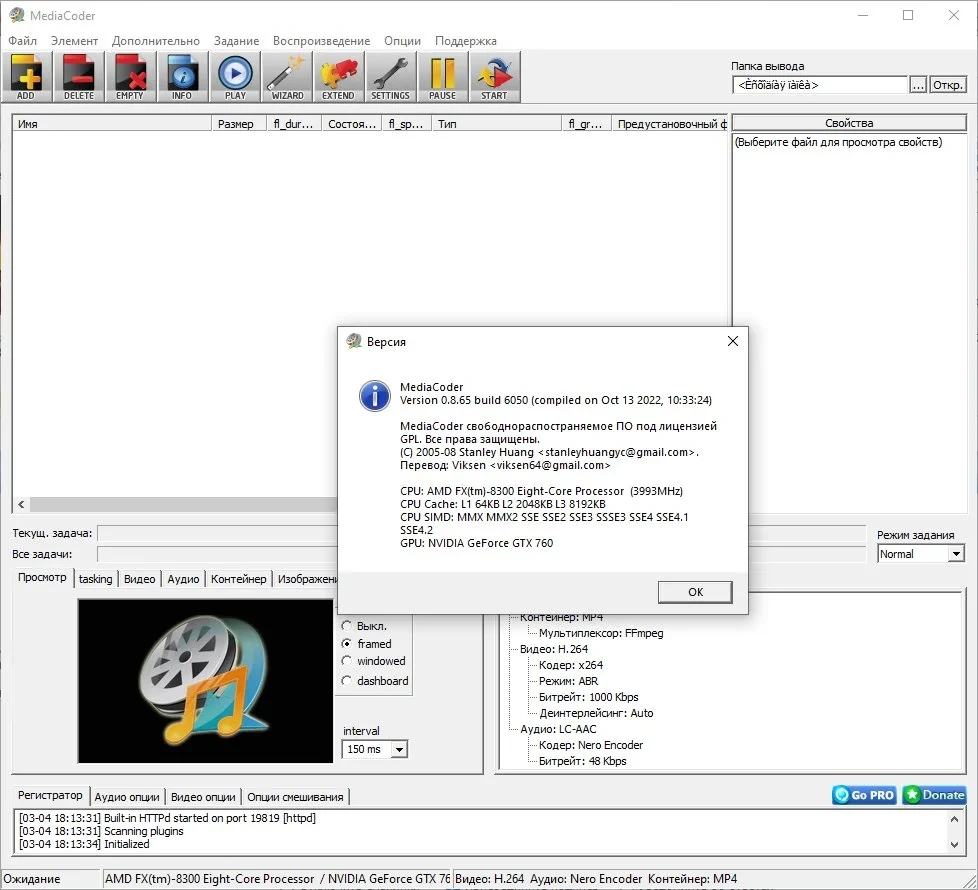Click the log scrollbar up arrow
This screenshot has height=890, width=978.
(x=954, y=818)
